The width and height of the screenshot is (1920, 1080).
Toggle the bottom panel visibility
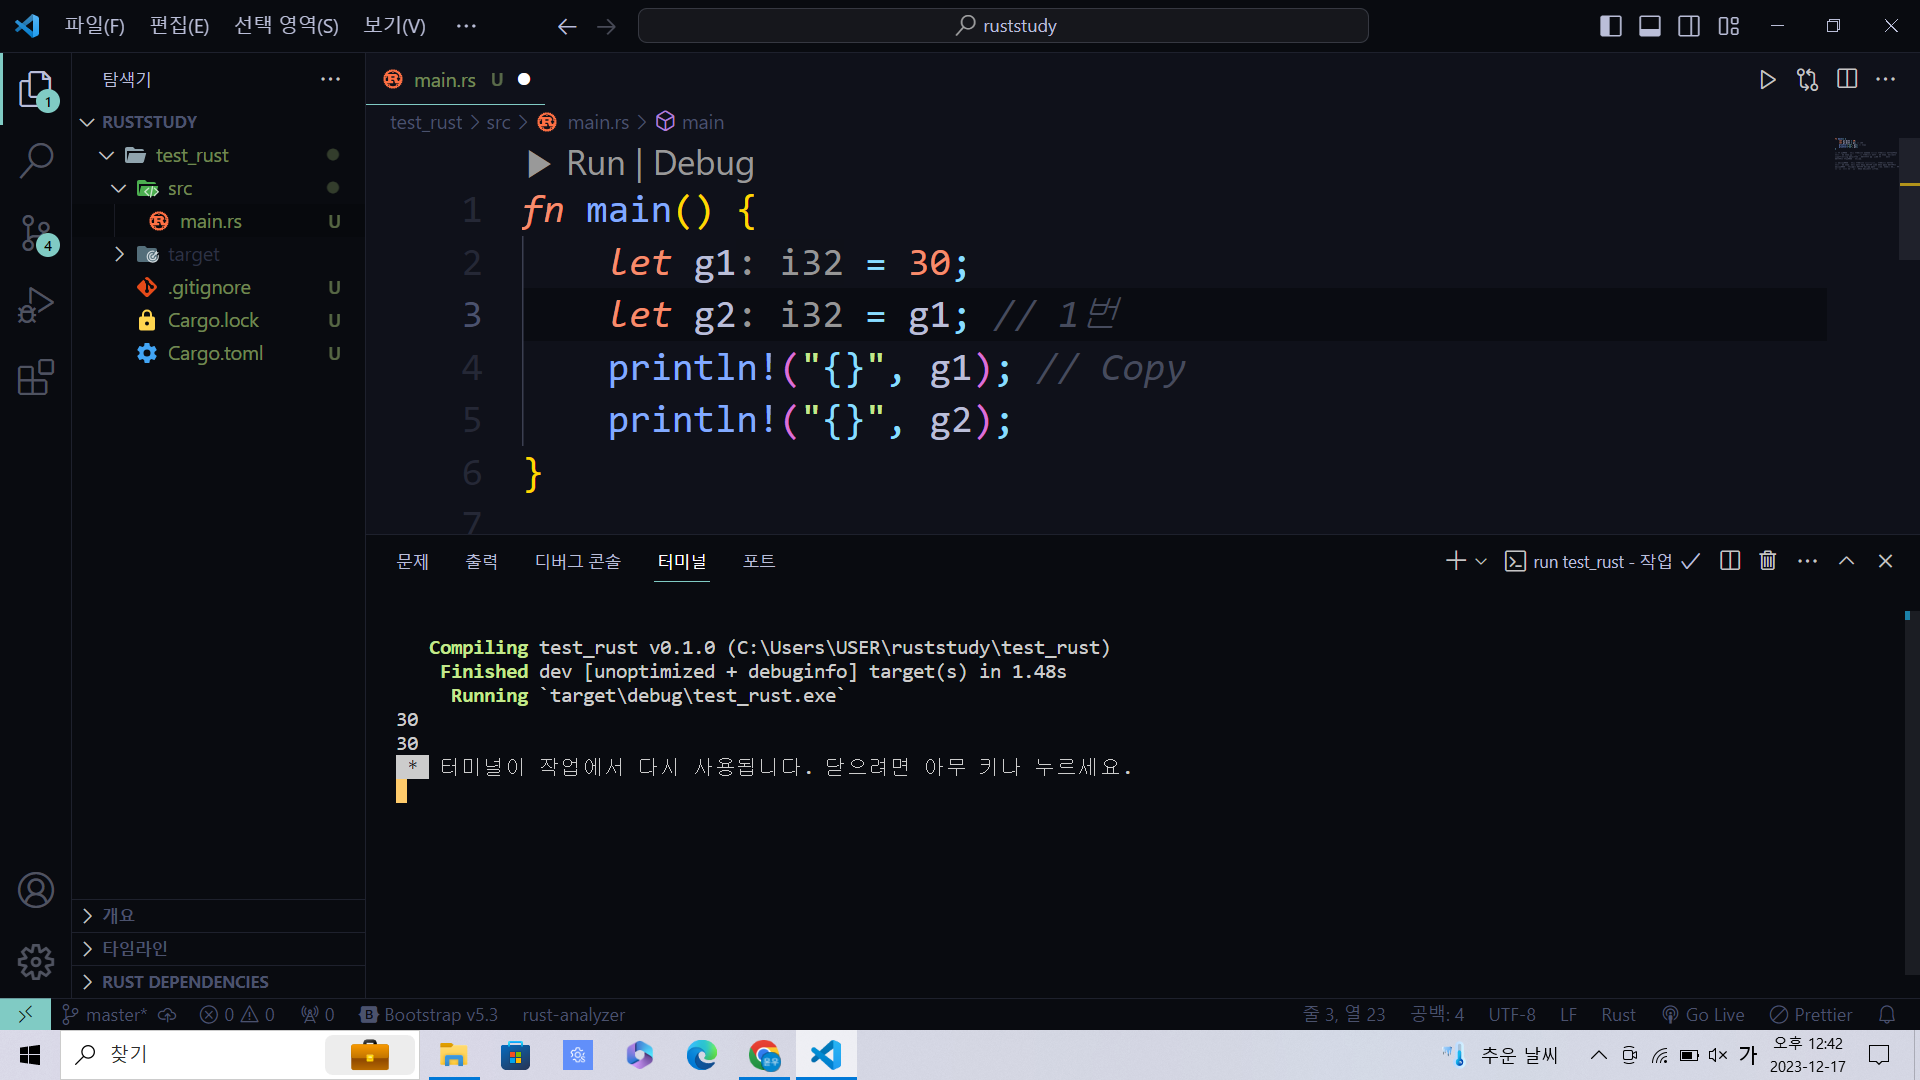(1650, 26)
